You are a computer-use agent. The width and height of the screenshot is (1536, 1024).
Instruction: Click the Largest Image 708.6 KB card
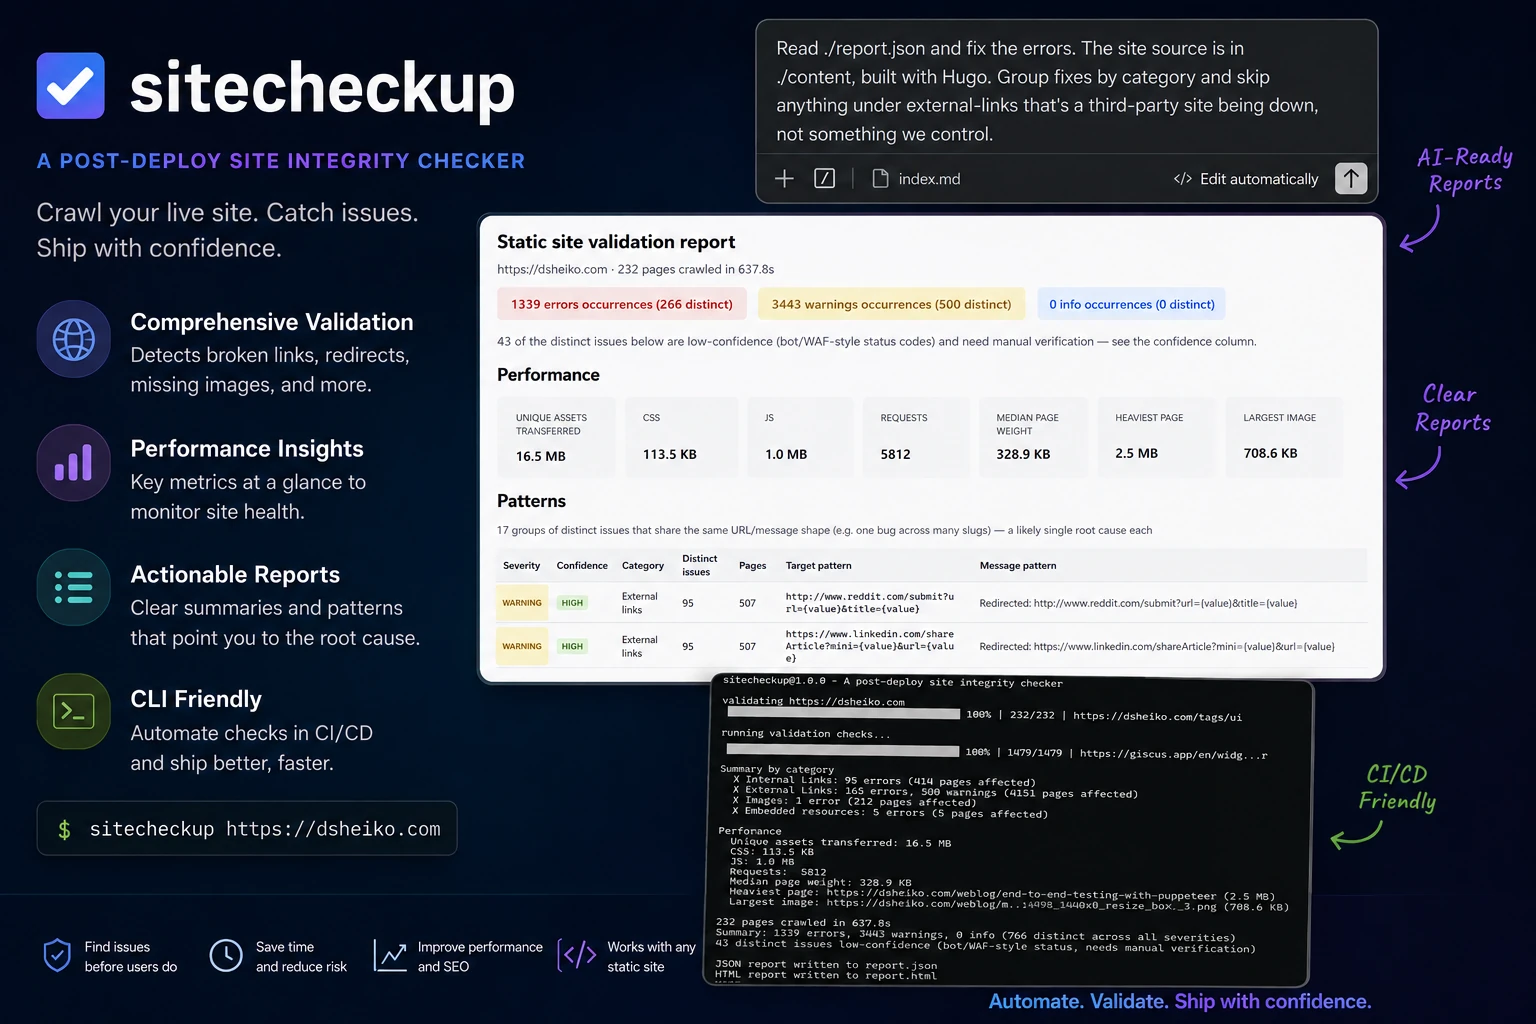pos(1283,436)
